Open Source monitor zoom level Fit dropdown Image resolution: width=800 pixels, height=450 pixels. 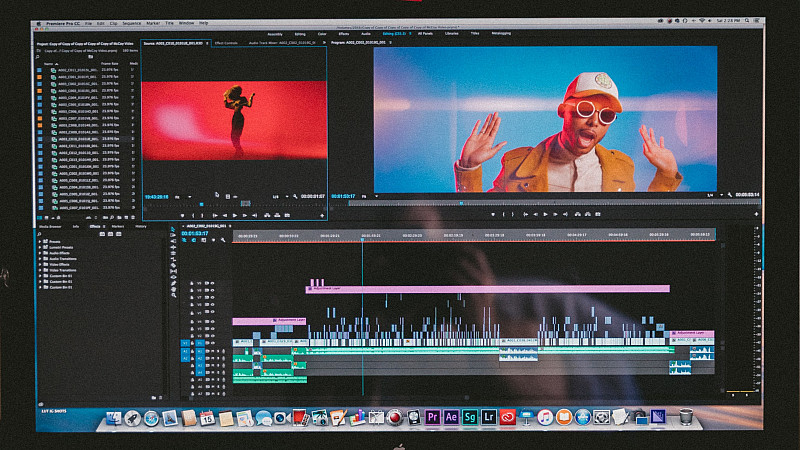point(184,197)
